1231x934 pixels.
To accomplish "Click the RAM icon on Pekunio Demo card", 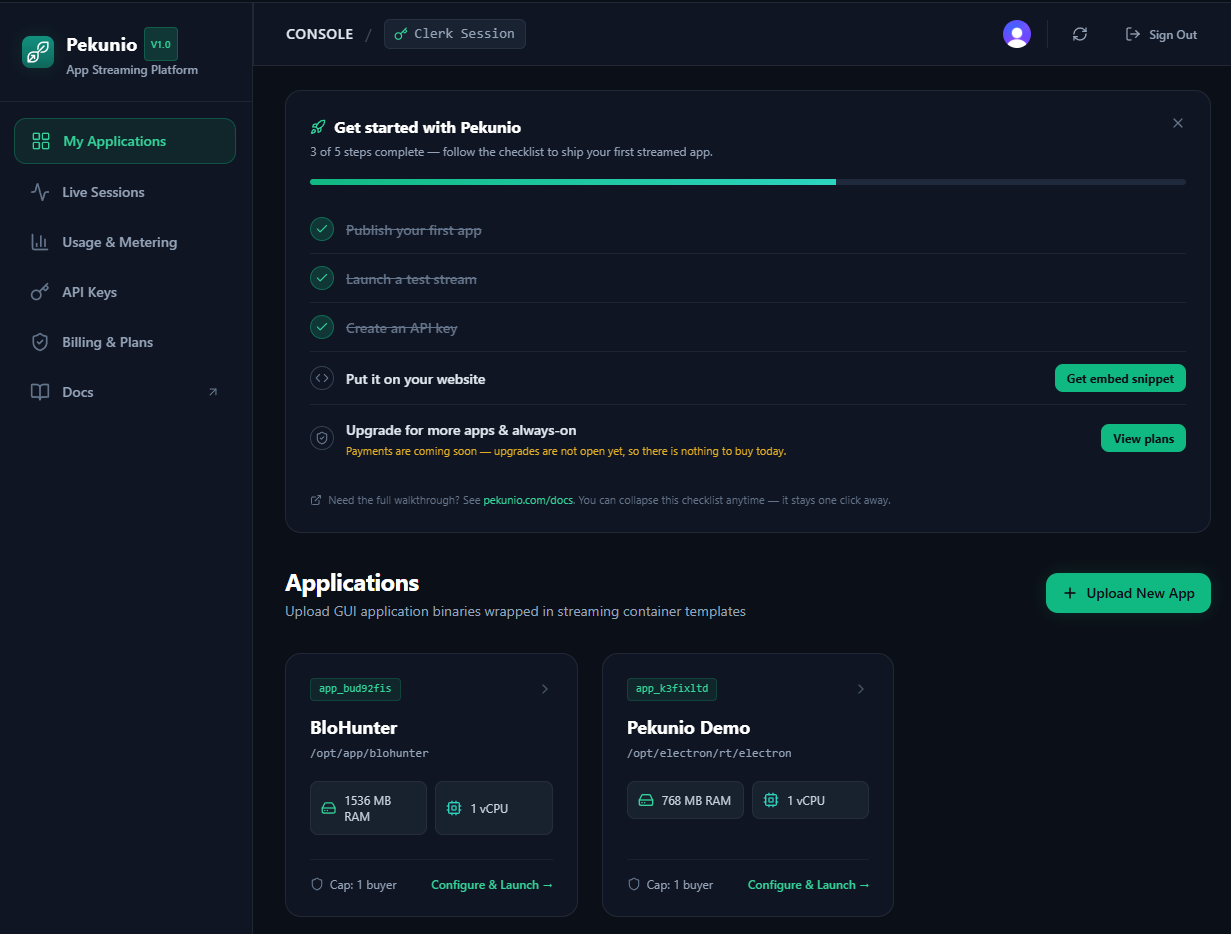I will coord(645,800).
